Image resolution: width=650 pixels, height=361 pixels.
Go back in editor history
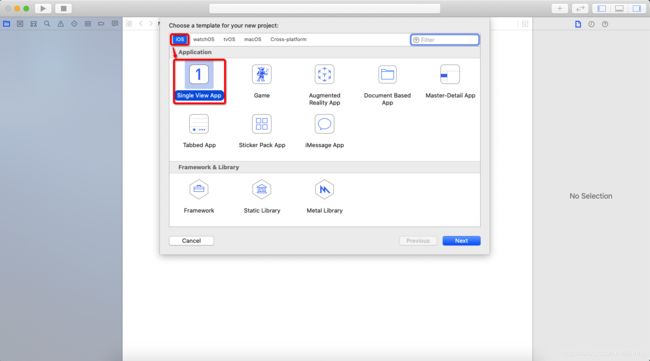coord(141,24)
